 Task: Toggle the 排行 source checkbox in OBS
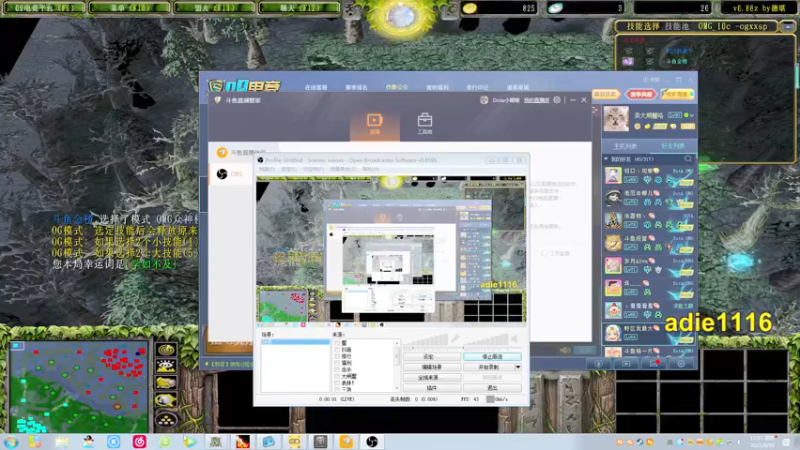click(x=337, y=356)
